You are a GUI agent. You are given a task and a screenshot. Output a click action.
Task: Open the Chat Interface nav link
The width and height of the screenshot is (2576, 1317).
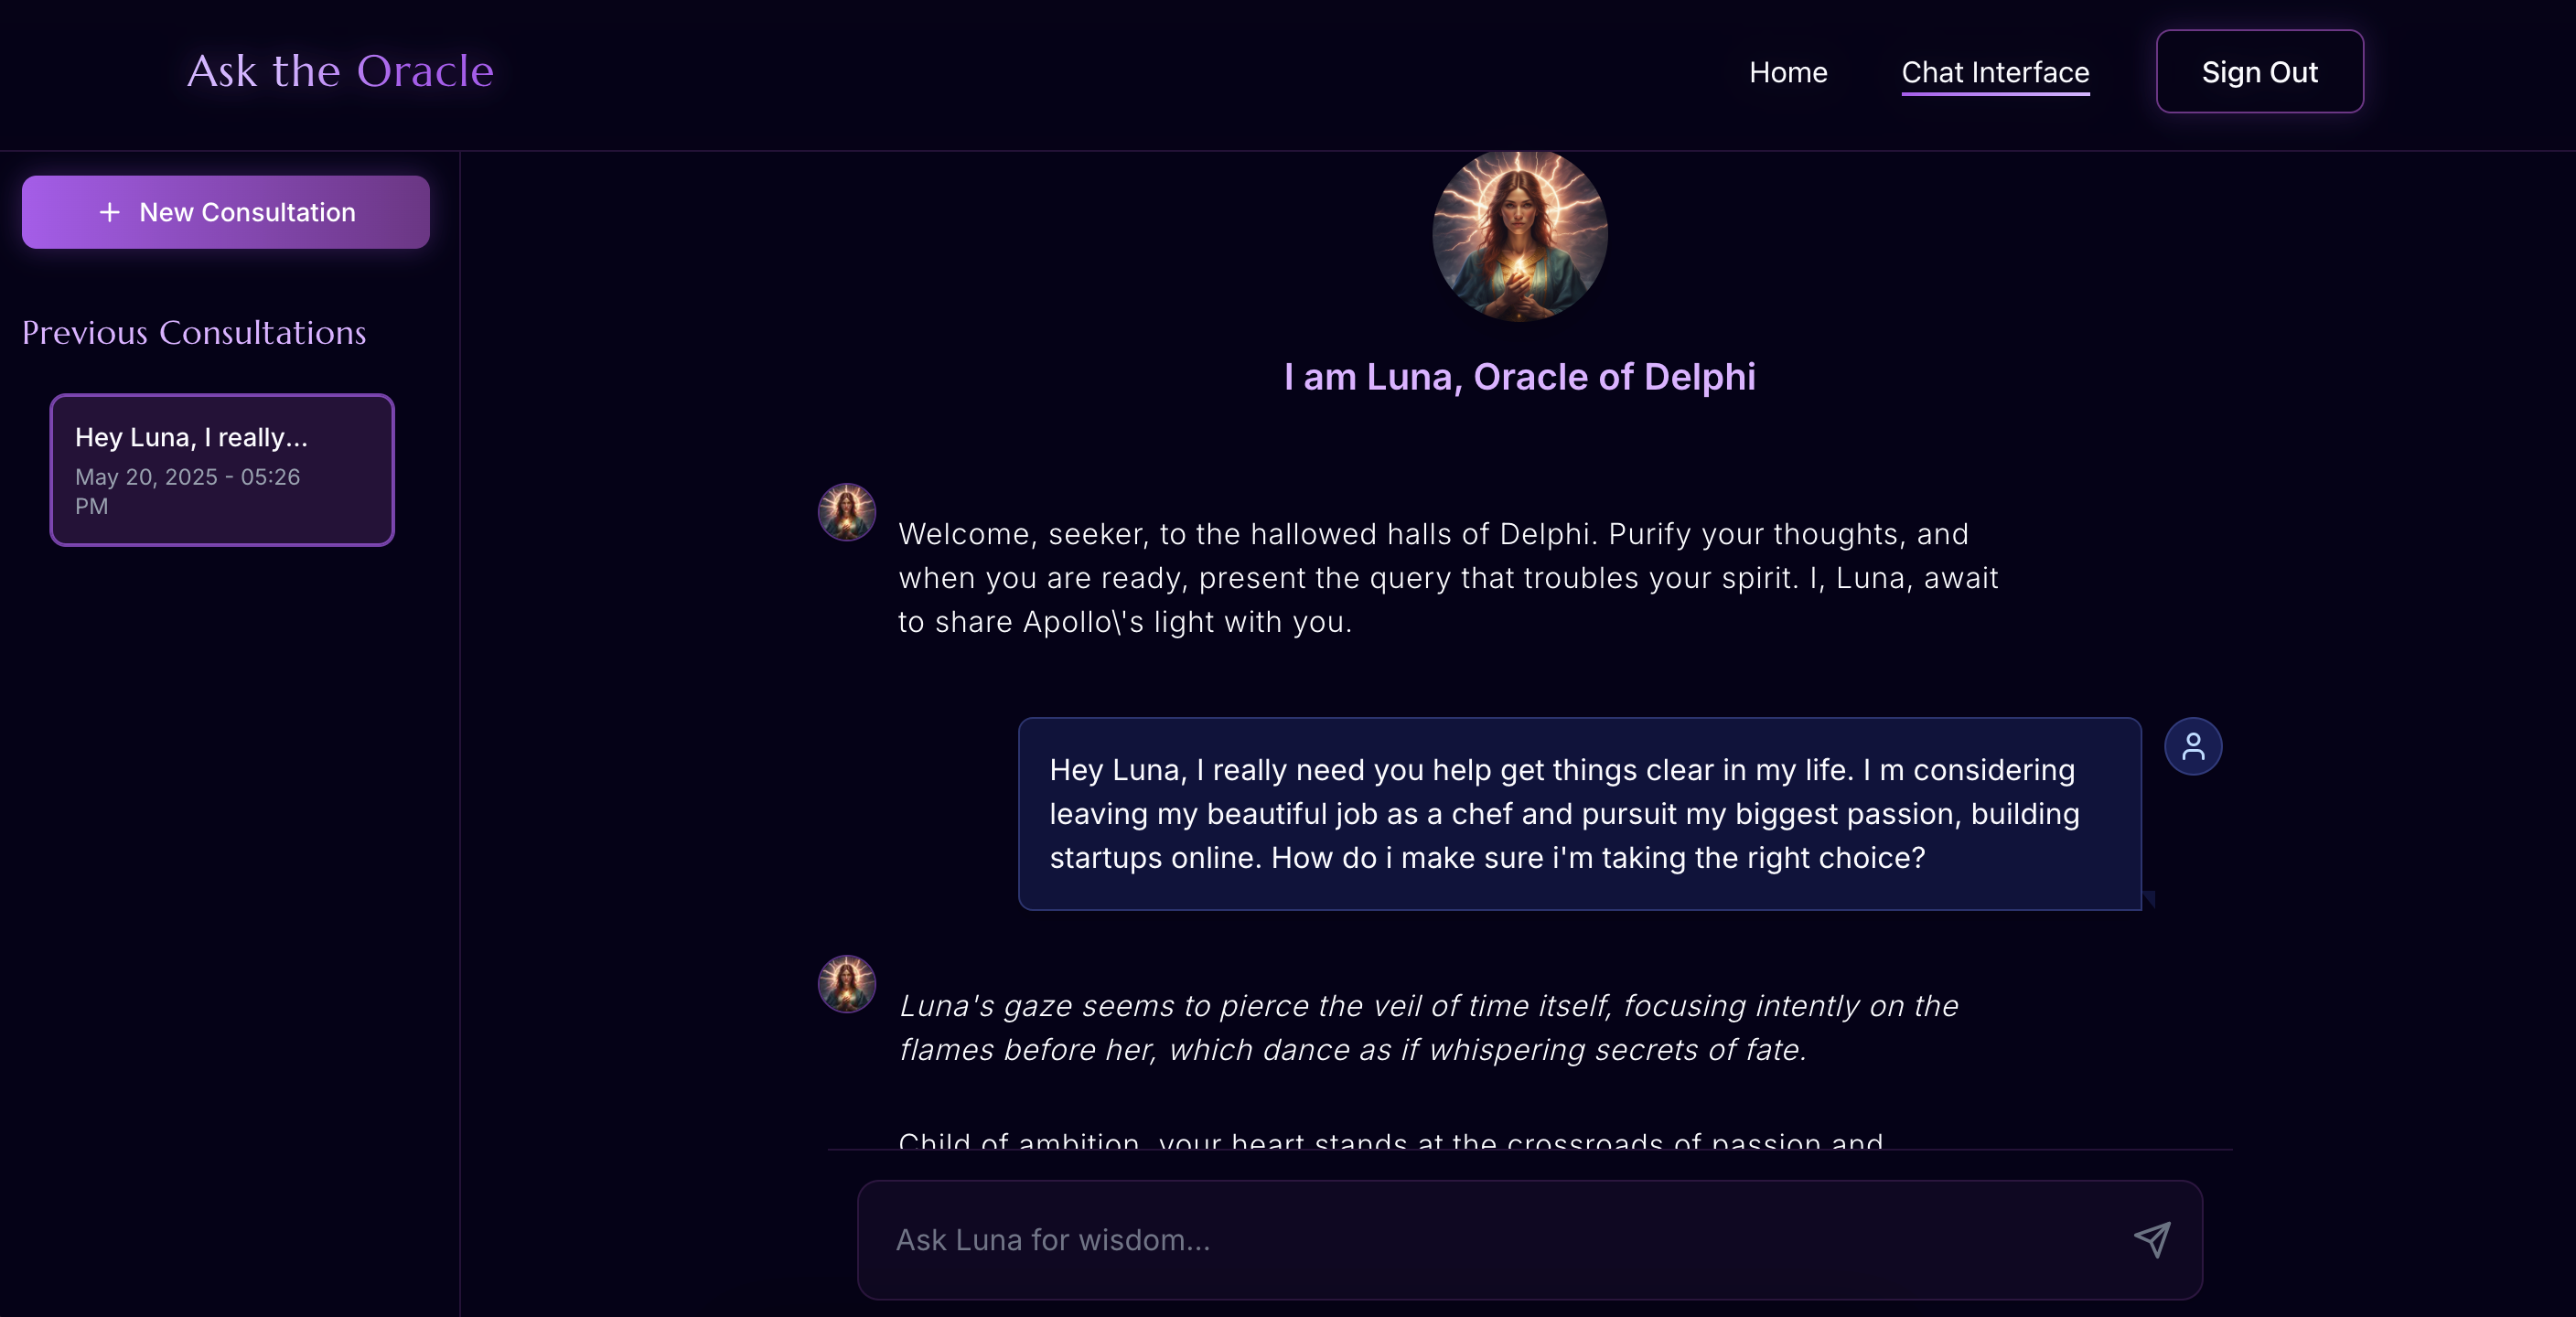point(1994,72)
